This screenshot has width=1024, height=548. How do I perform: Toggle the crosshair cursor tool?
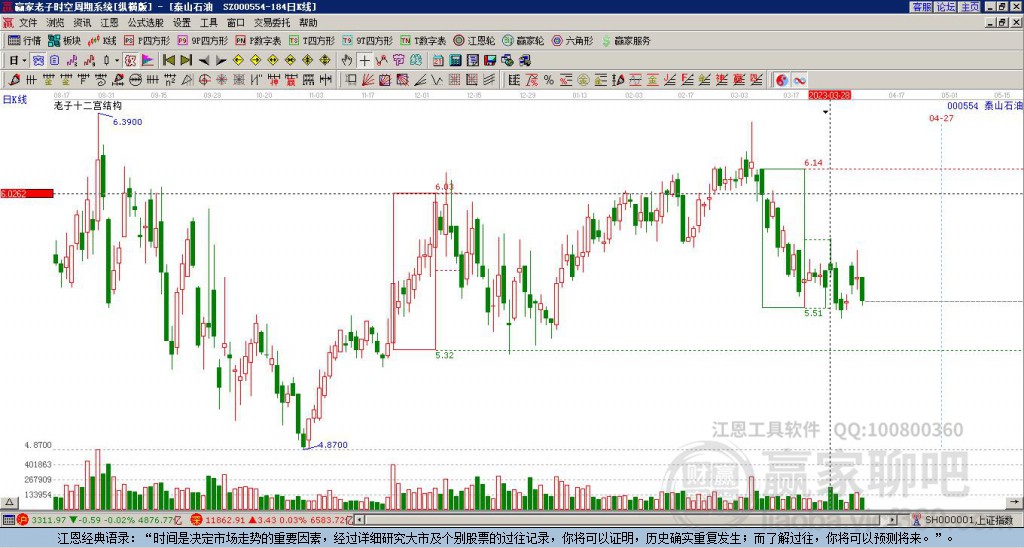364,61
